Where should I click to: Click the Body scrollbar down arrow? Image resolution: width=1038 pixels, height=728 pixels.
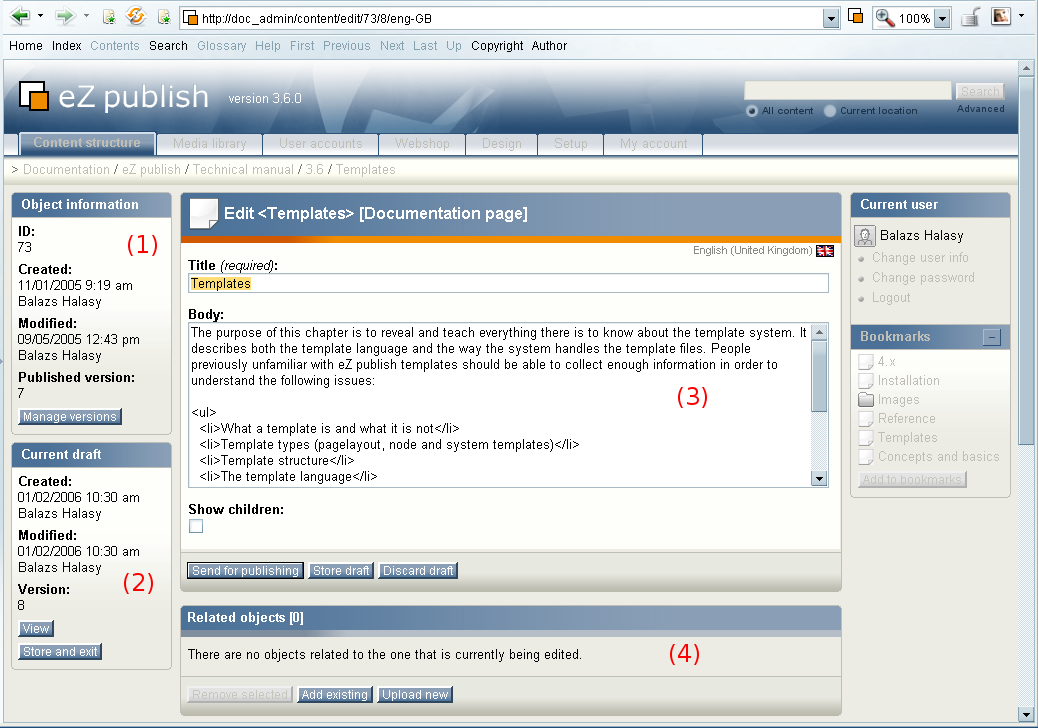[820, 478]
